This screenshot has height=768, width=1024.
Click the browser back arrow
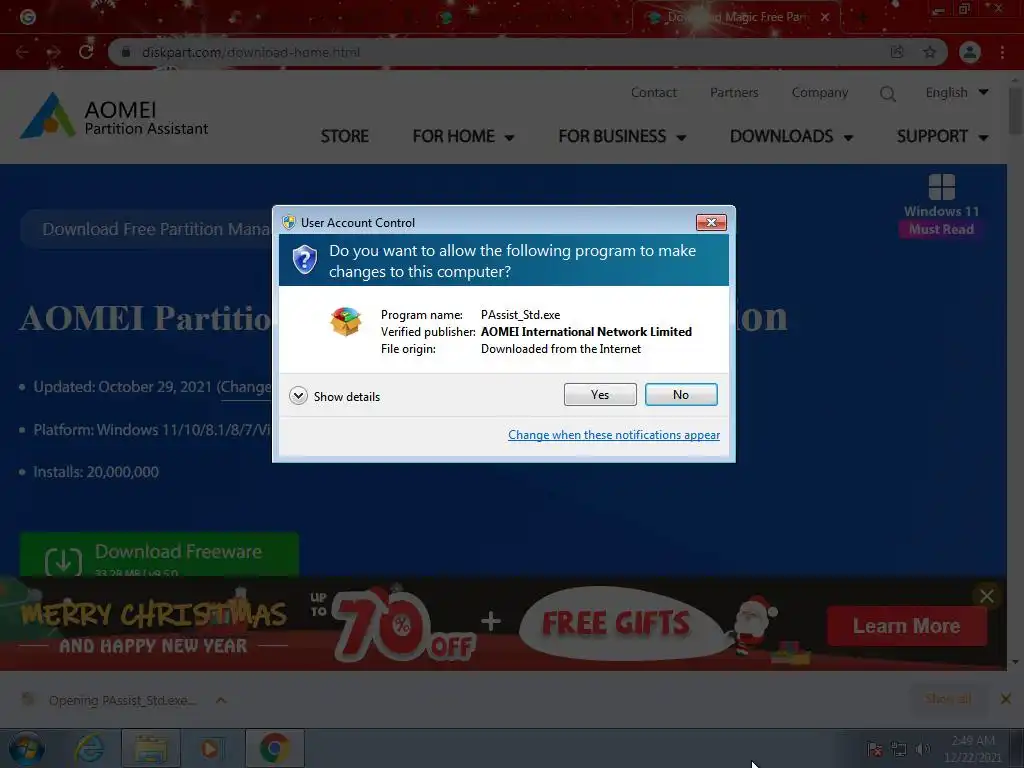pos(22,52)
